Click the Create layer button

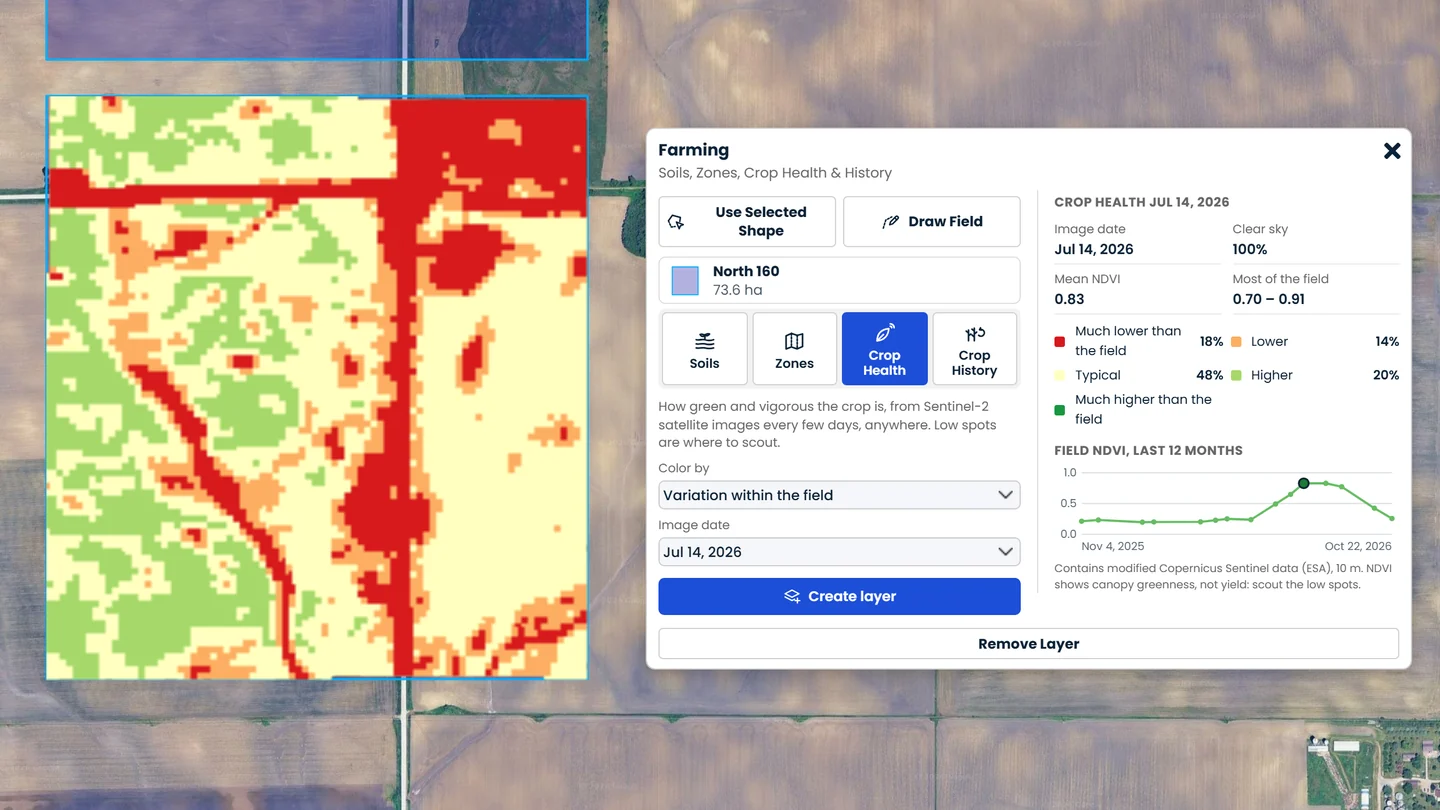(839, 596)
